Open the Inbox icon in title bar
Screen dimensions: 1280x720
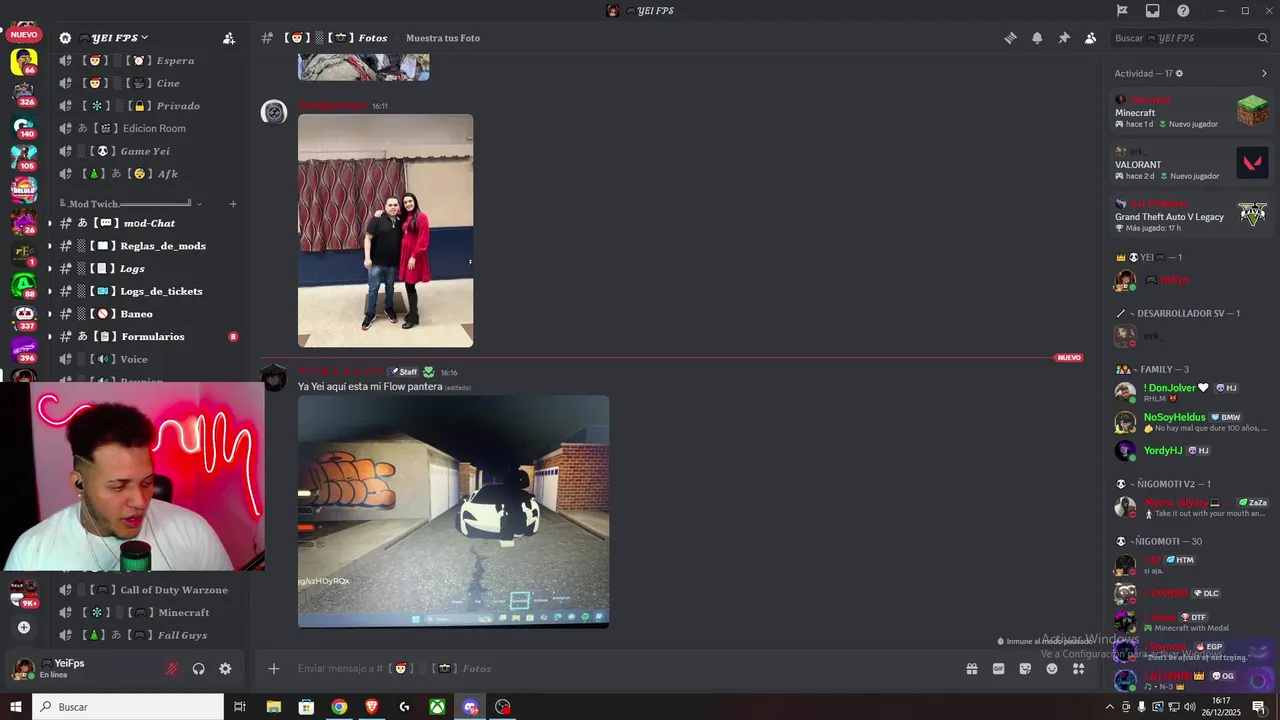[x=1153, y=11]
